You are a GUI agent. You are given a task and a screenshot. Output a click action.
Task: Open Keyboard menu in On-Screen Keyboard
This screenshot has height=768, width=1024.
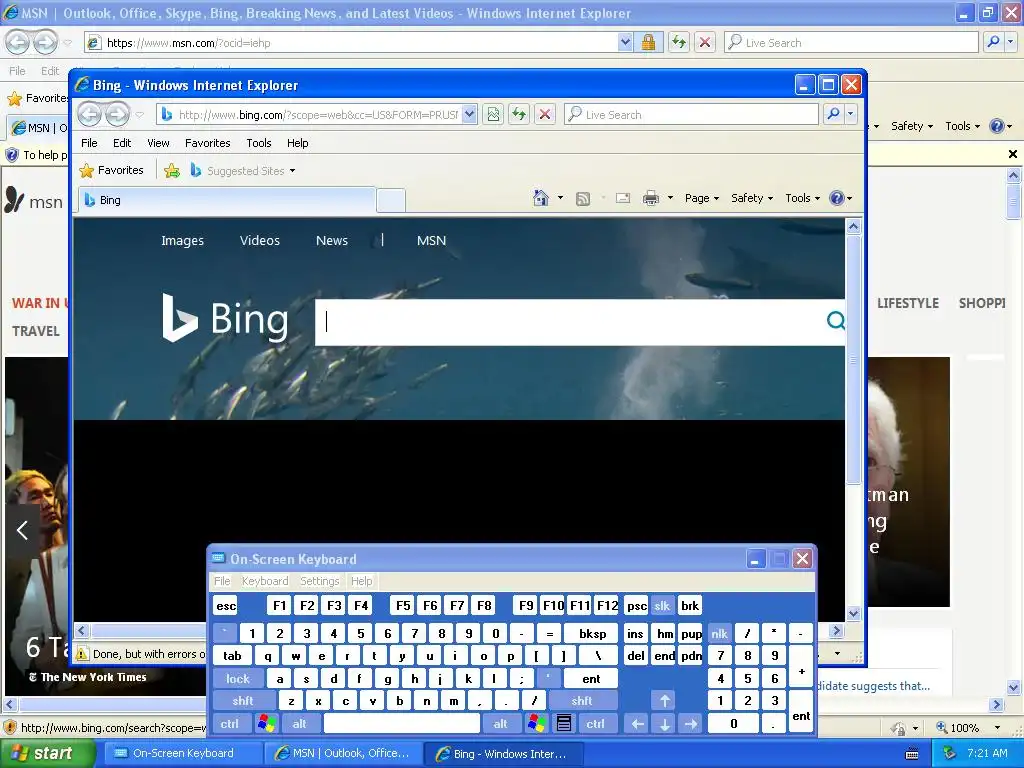pos(264,581)
